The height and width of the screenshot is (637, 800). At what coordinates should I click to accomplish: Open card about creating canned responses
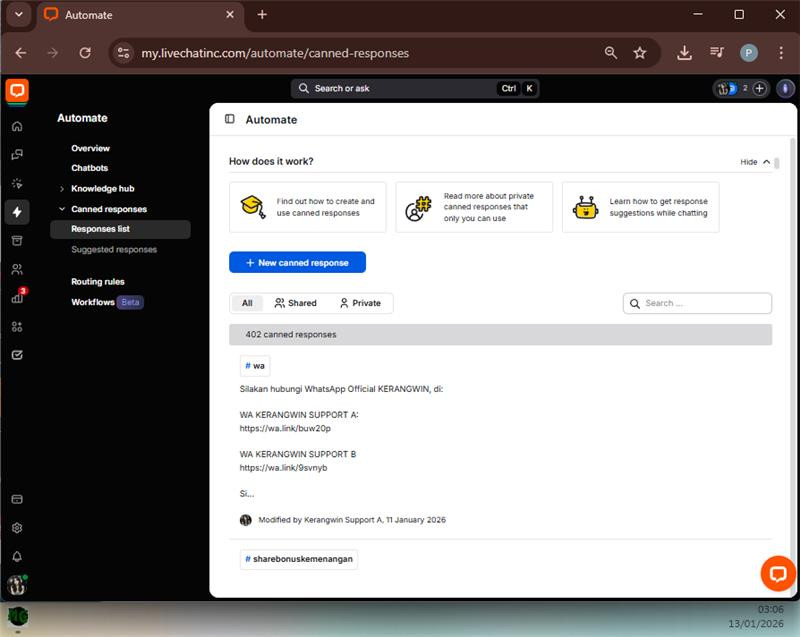pos(308,207)
